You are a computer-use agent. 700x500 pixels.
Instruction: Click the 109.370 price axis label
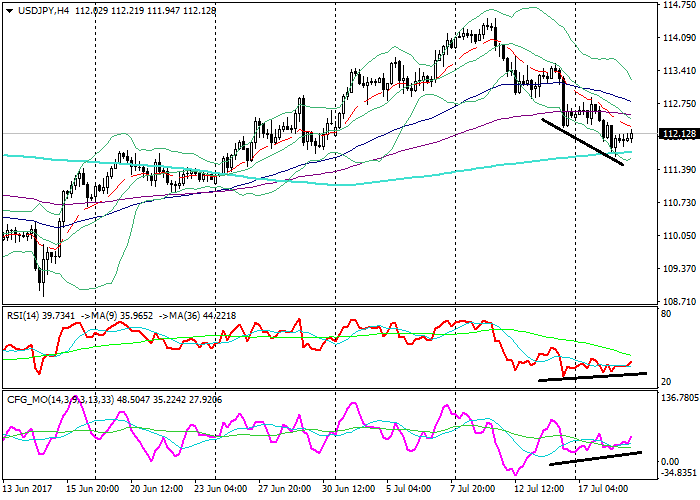(679, 269)
